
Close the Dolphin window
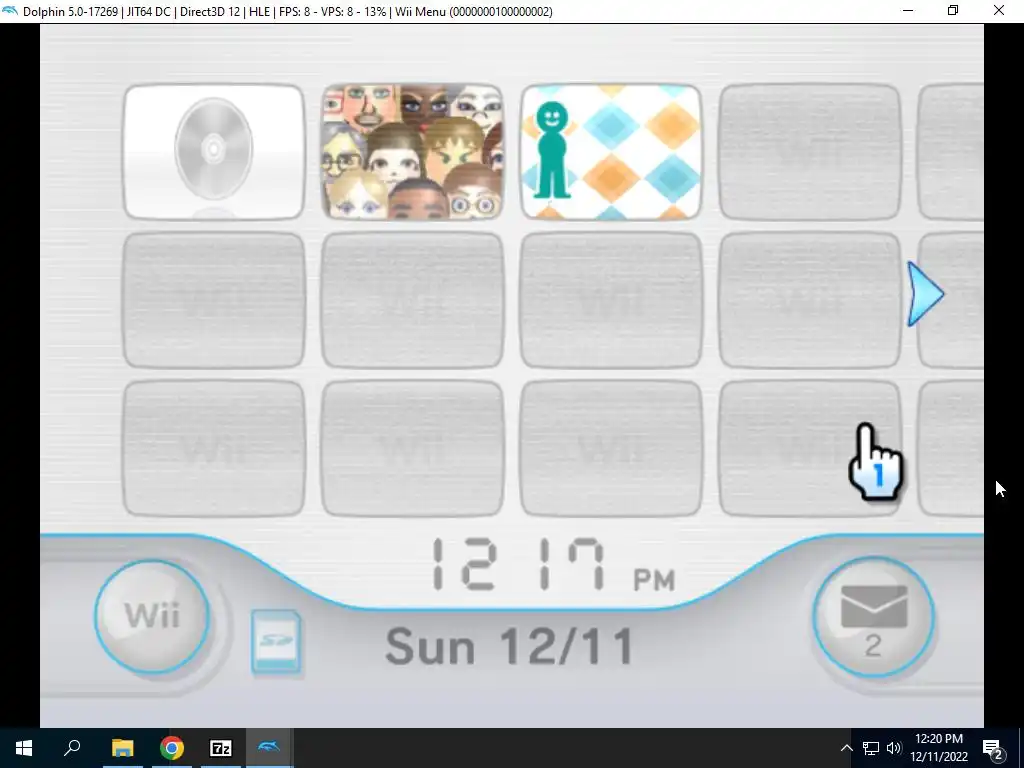999,10
